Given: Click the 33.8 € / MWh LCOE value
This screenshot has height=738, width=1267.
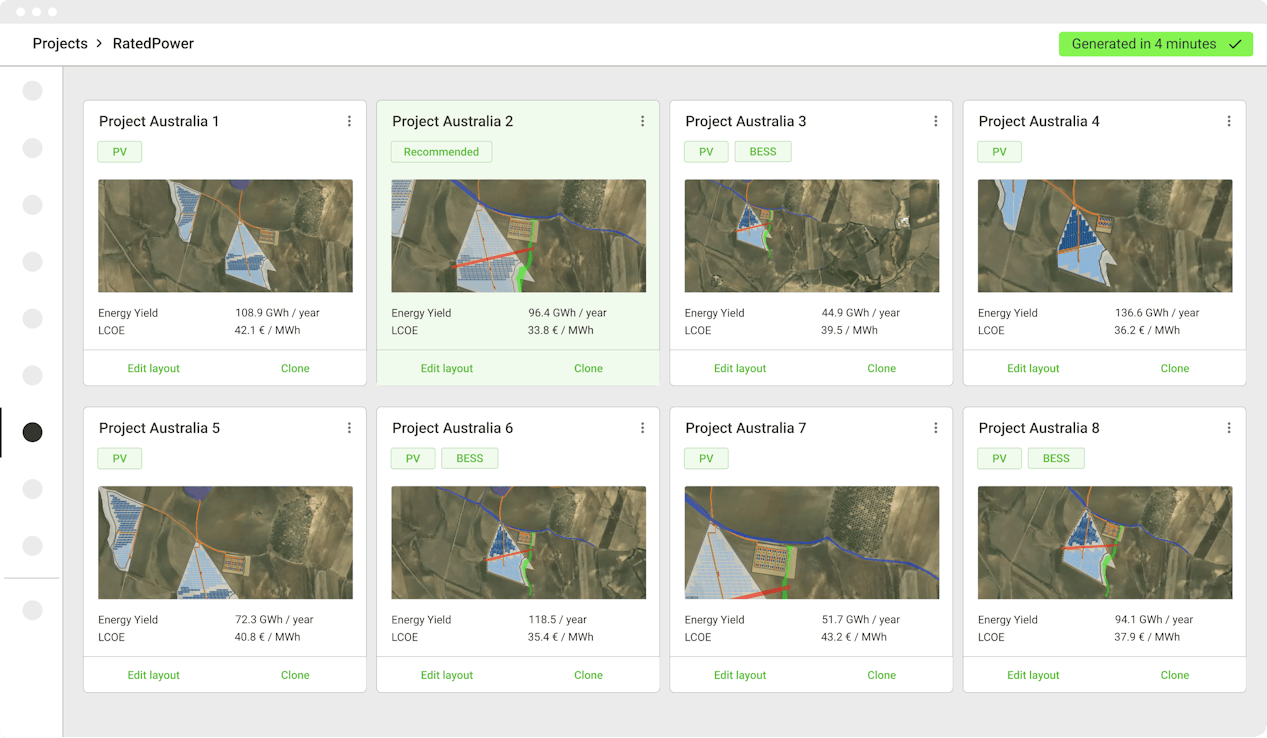Looking at the screenshot, I should pyautogui.click(x=561, y=330).
